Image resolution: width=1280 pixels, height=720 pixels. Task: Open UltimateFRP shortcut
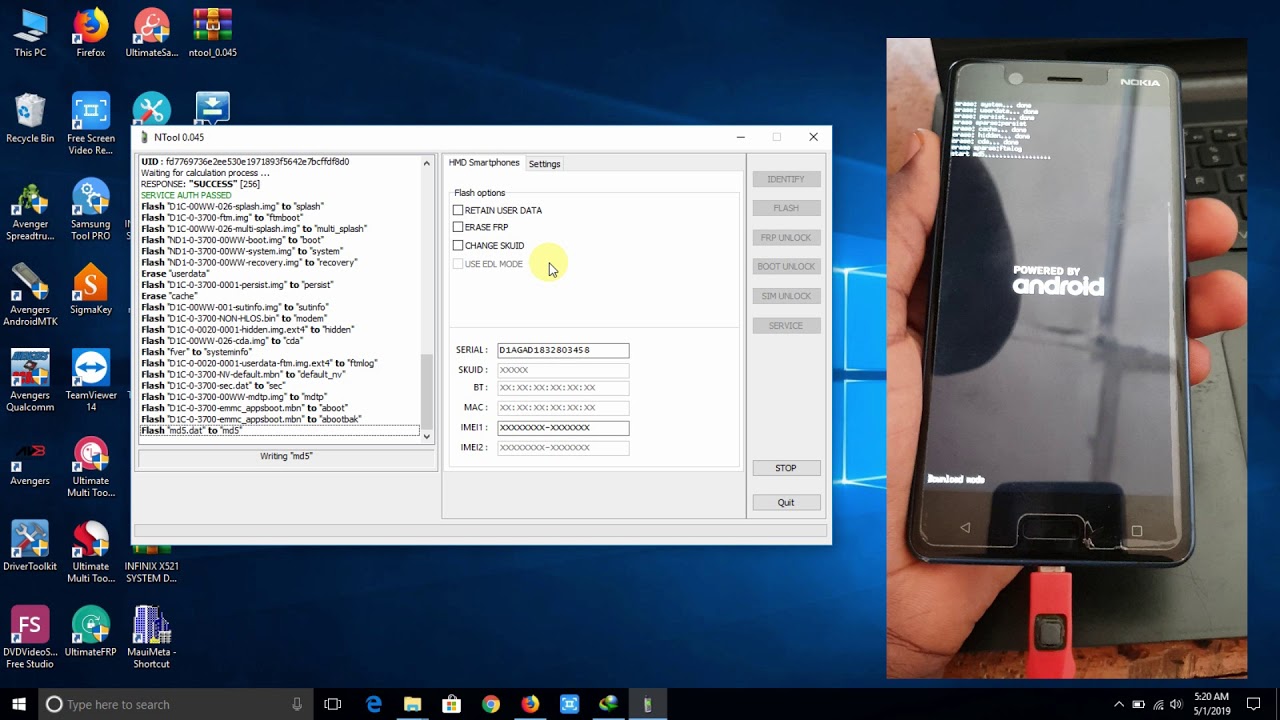pyautogui.click(x=90, y=632)
